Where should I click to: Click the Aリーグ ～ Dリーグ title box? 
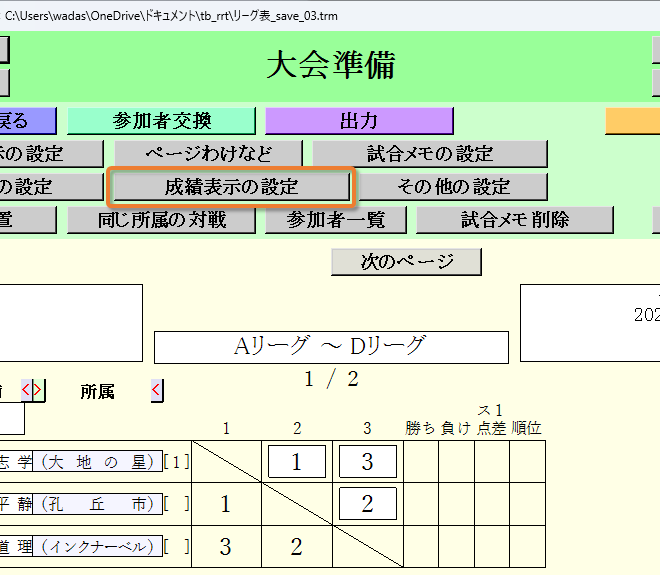(331, 347)
